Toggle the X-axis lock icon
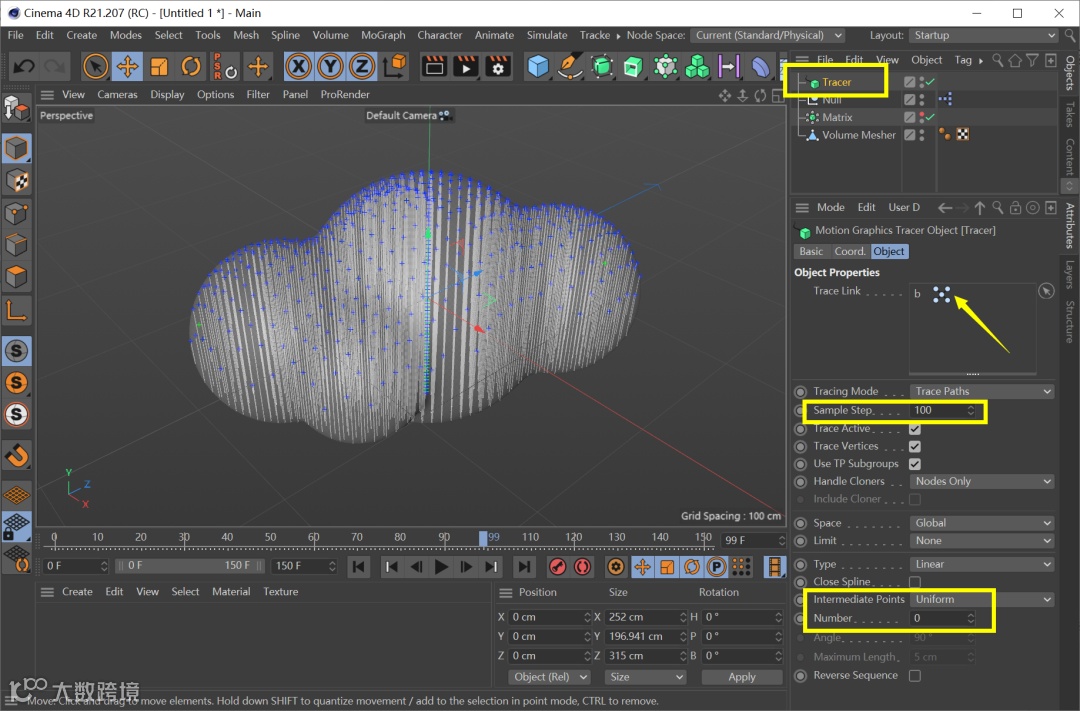 (297, 67)
